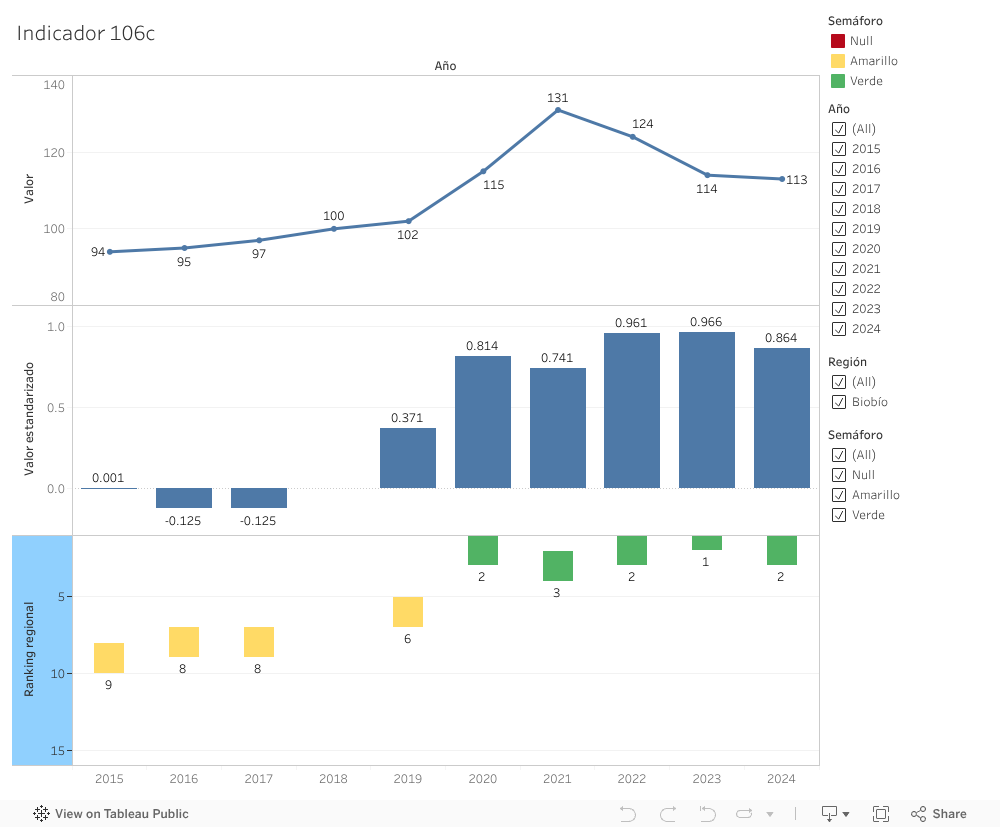This screenshot has height=827, width=1000.
Task: Click the Share label
Action: coord(949,814)
